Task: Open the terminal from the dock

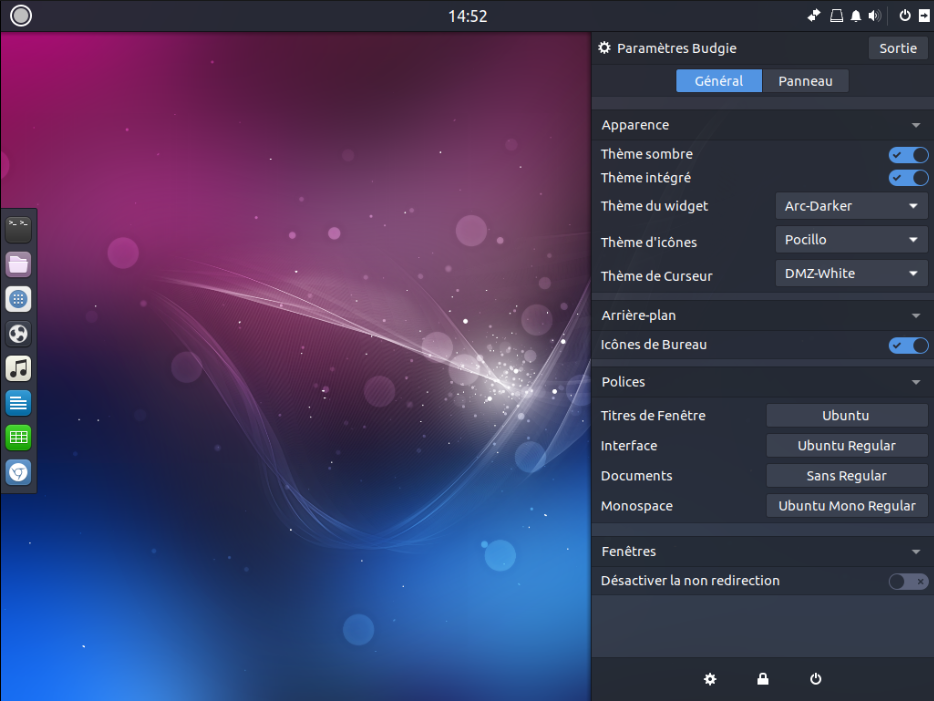Action: click(19, 230)
